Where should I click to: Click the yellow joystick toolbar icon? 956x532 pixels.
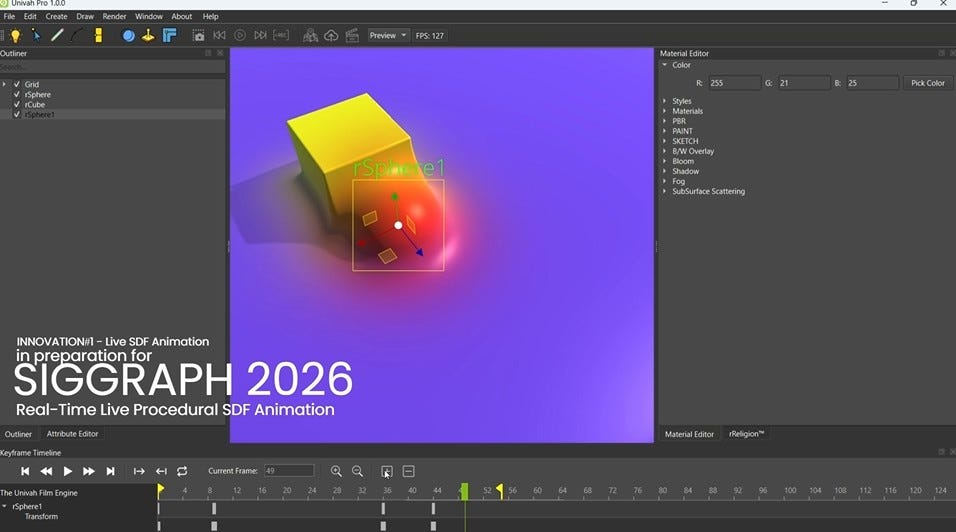coord(148,35)
